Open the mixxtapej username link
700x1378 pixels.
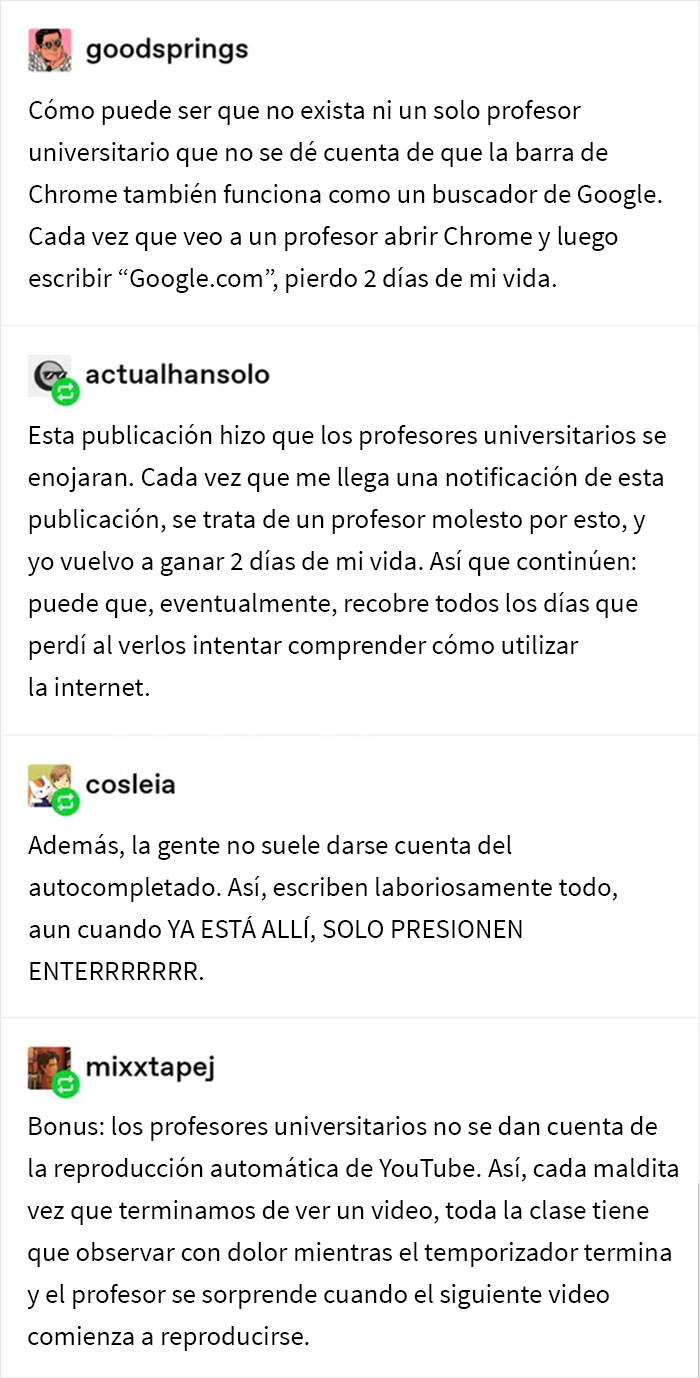pyautogui.click(x=150, y=1067)
